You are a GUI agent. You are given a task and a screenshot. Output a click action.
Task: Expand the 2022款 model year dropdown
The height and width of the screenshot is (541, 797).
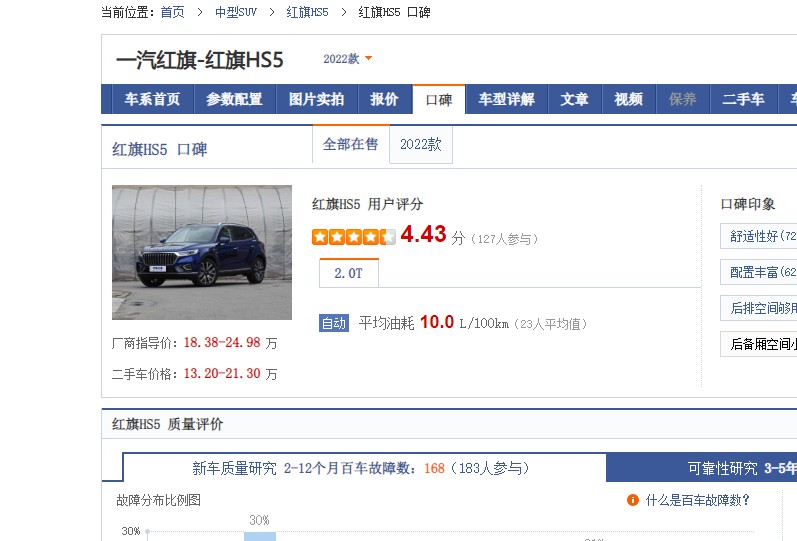(347, 59)
